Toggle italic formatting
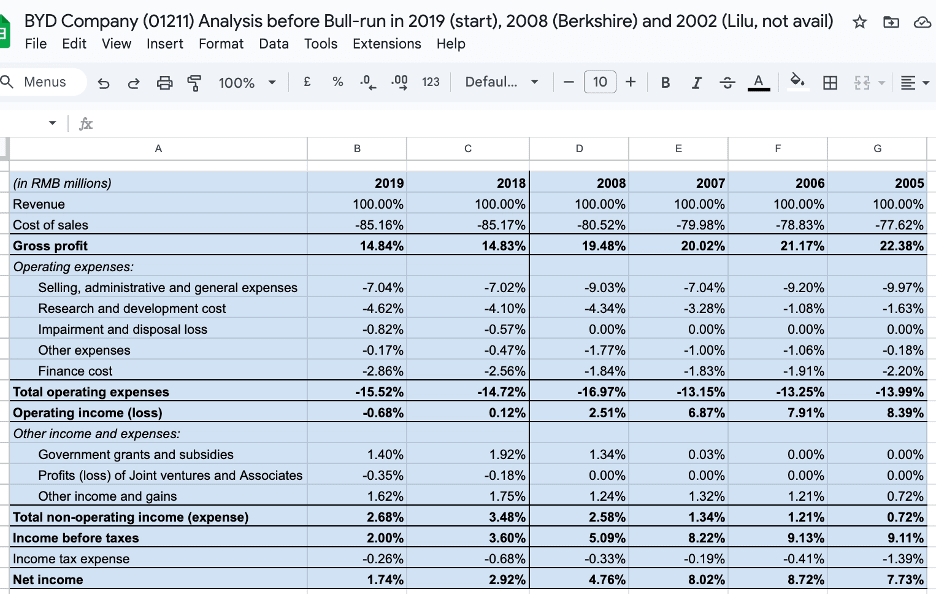 (x=696, y=82)
